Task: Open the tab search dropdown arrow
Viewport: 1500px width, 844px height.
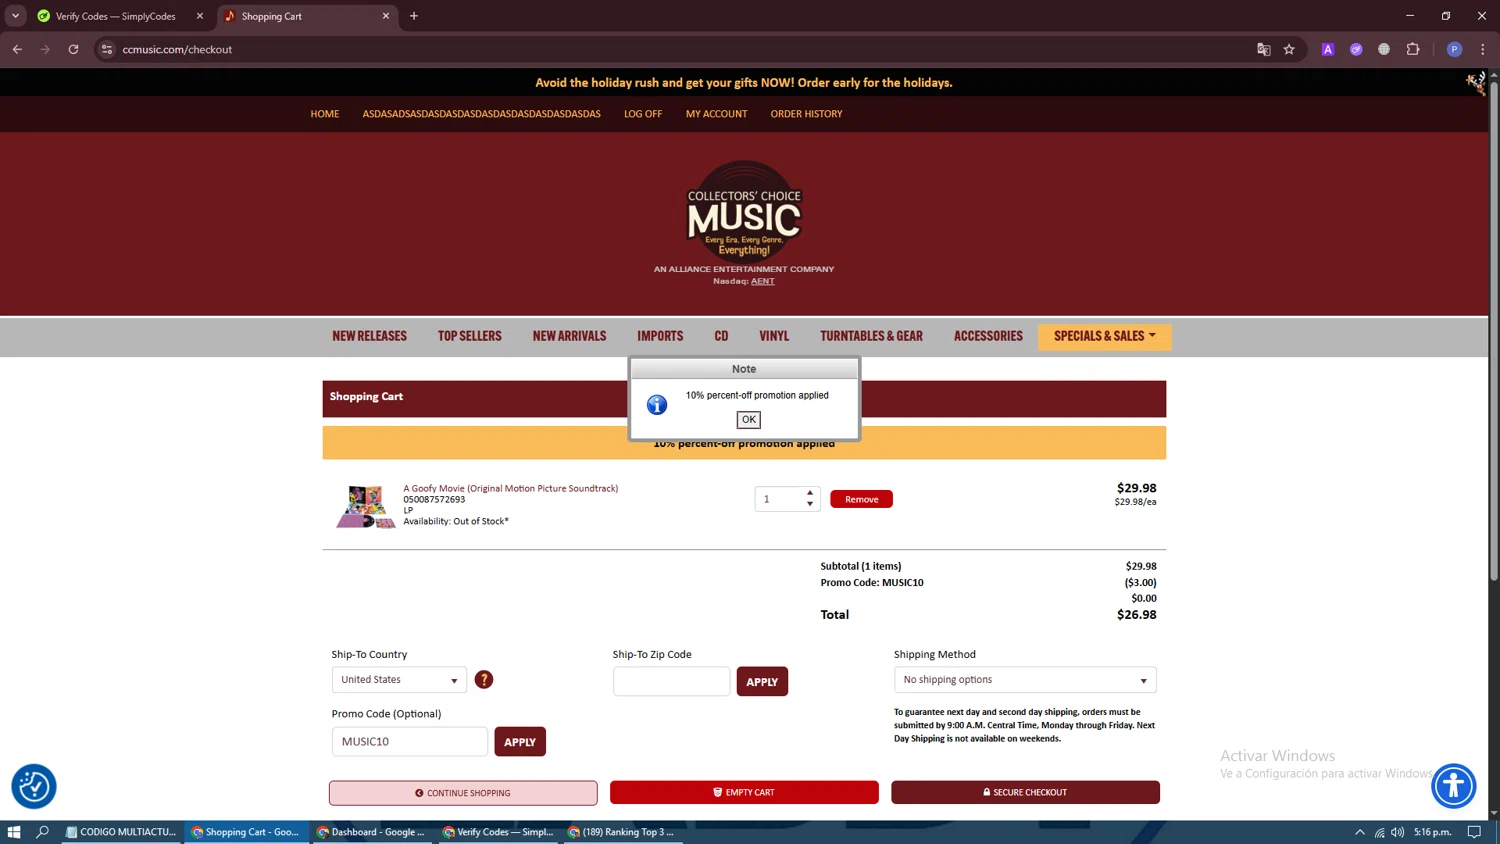Action: [x=15, y=16]
